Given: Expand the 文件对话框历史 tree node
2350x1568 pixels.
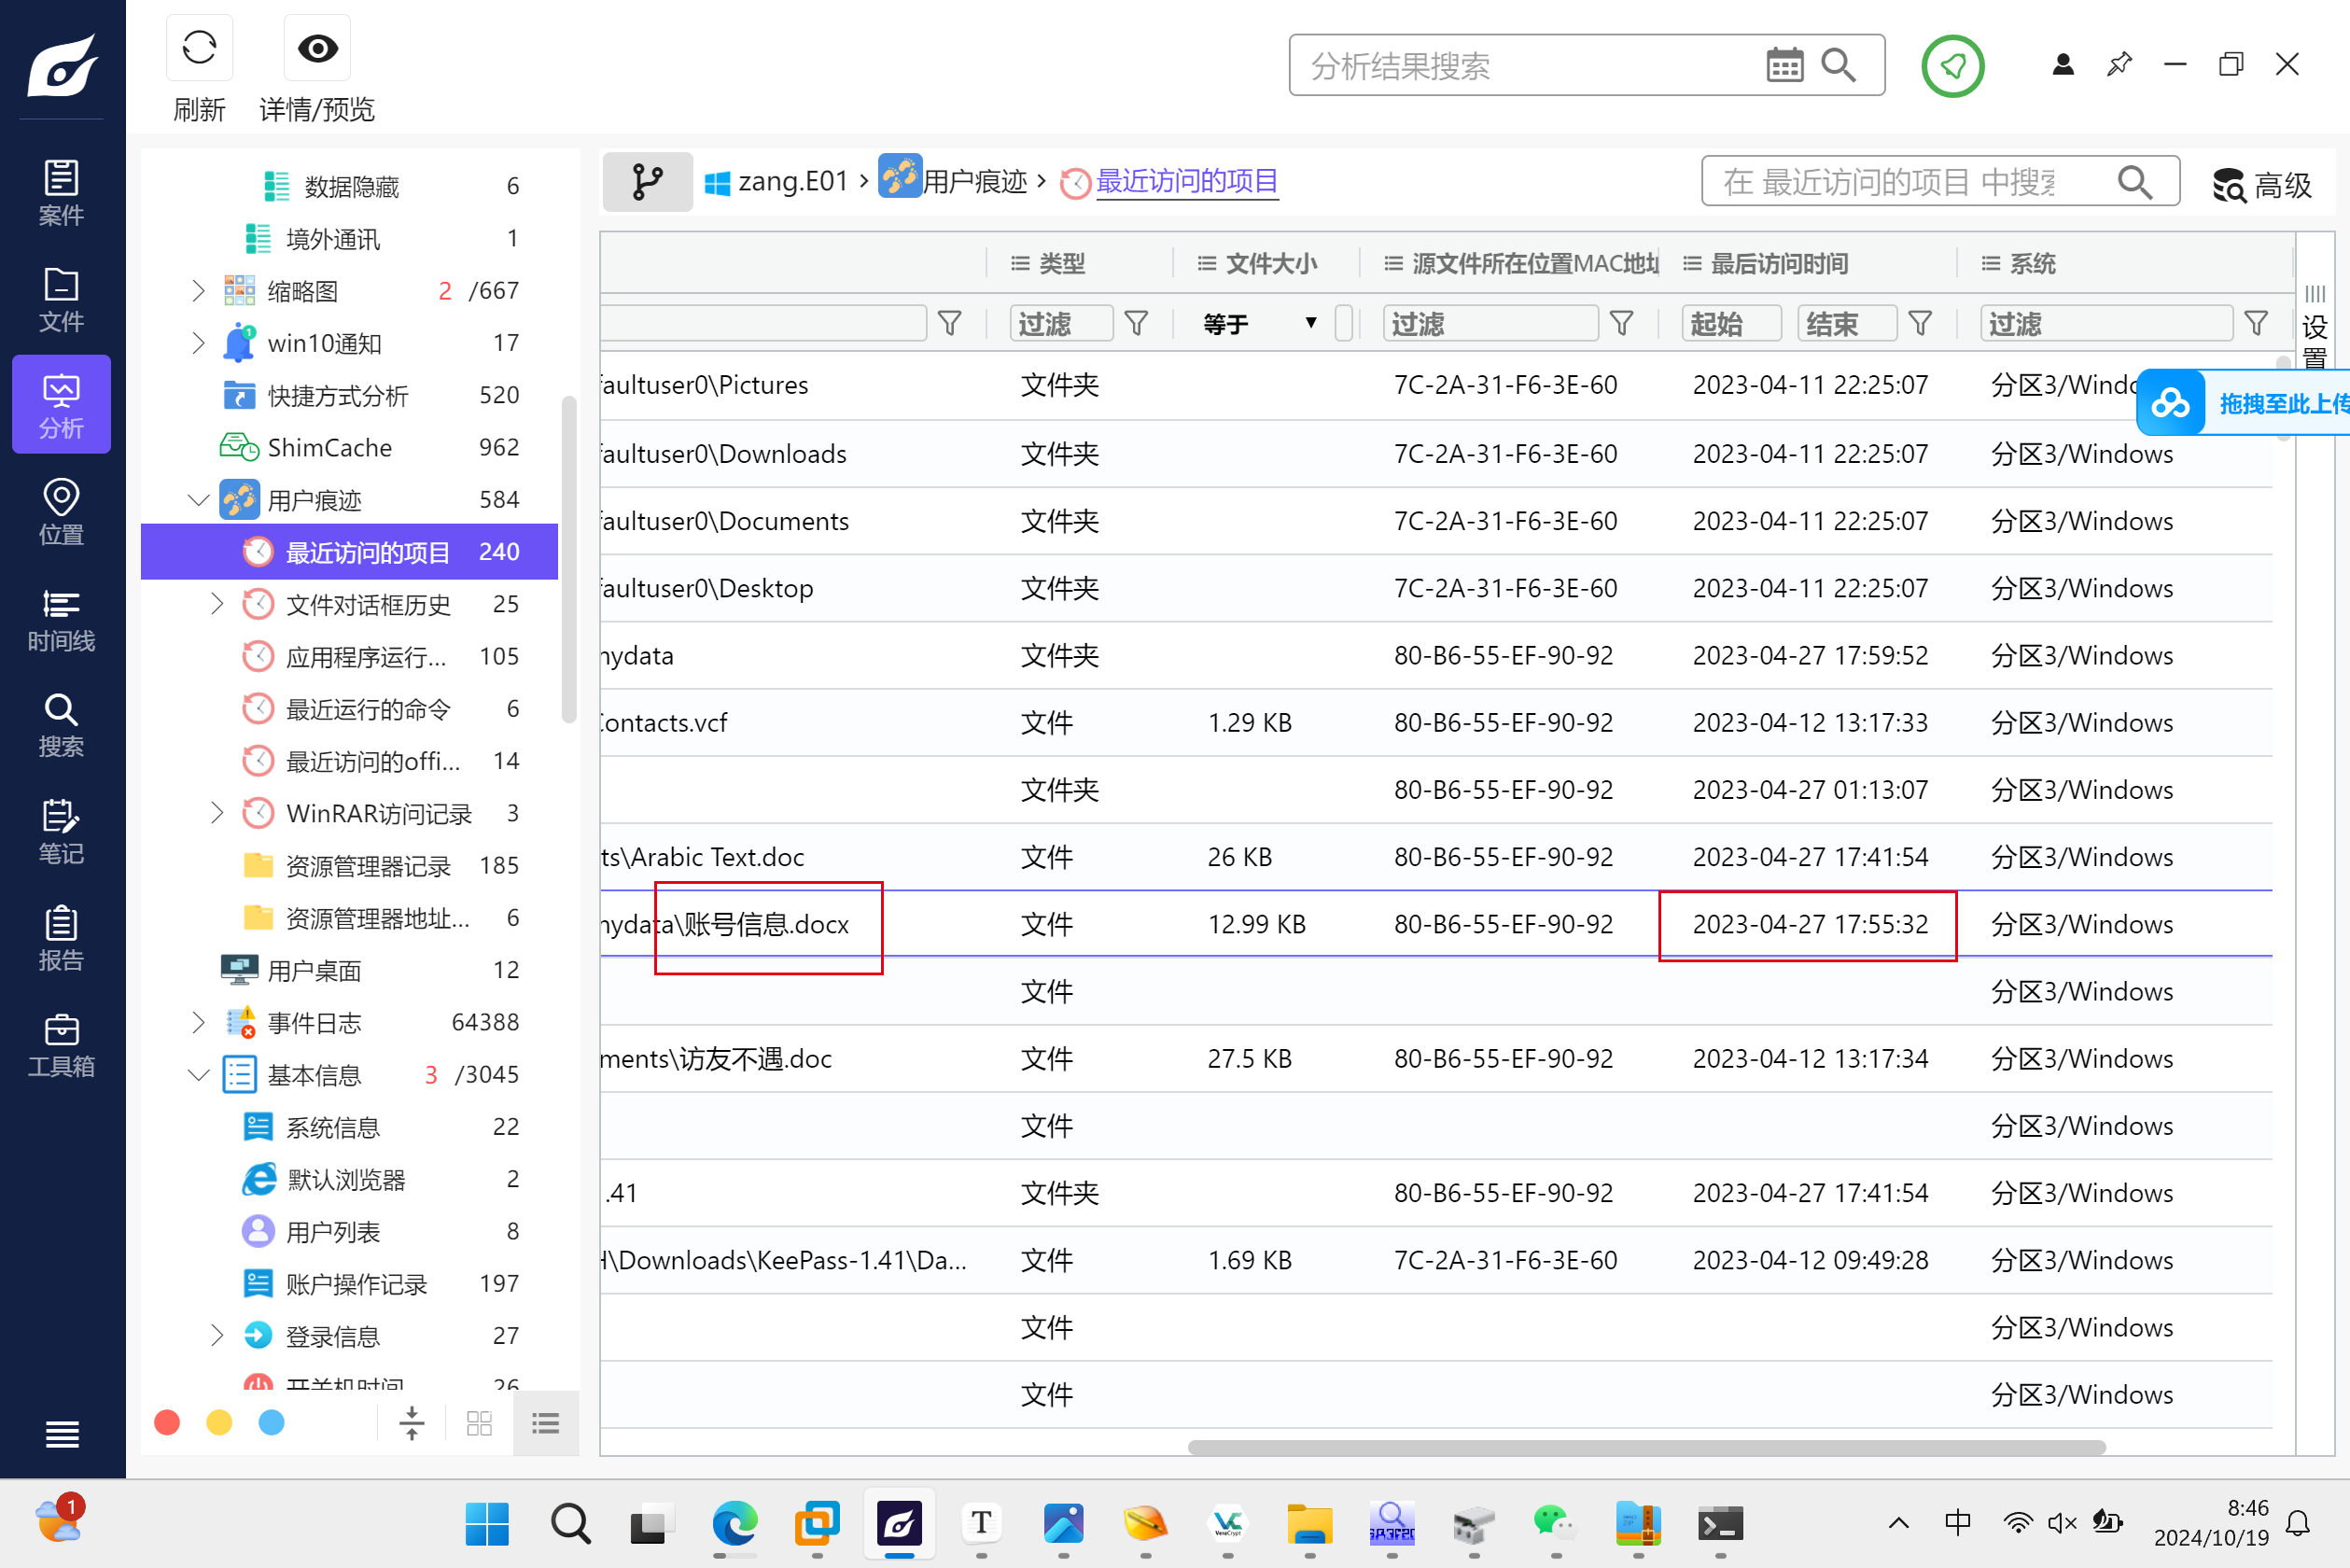Looking at the screenshot, I should click(217, 604).
